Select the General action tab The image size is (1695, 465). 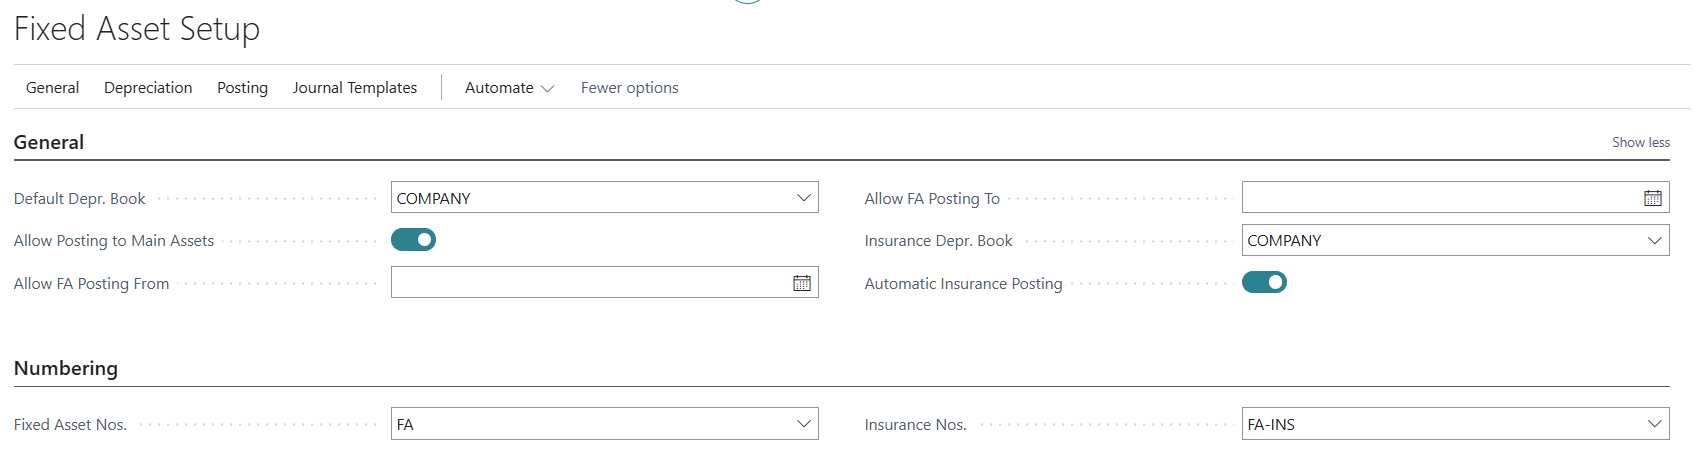[x=52, y=88]
